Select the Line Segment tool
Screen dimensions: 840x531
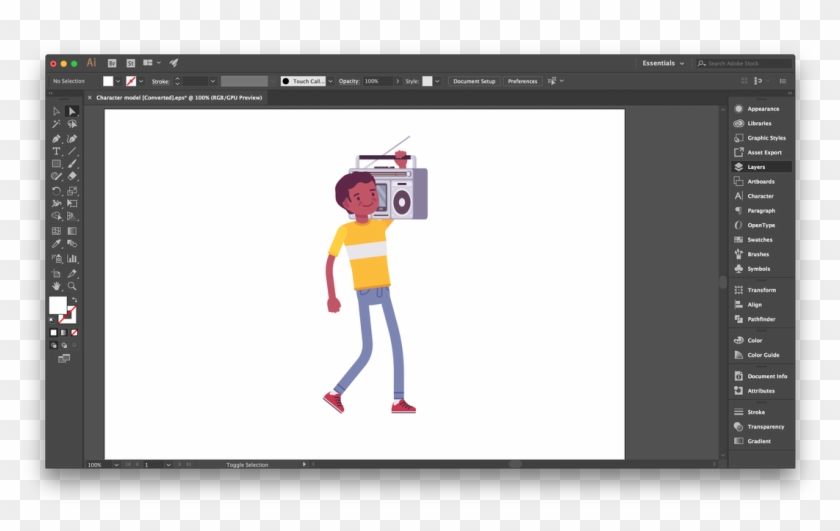pyautogui.click(x=72, y=151)
